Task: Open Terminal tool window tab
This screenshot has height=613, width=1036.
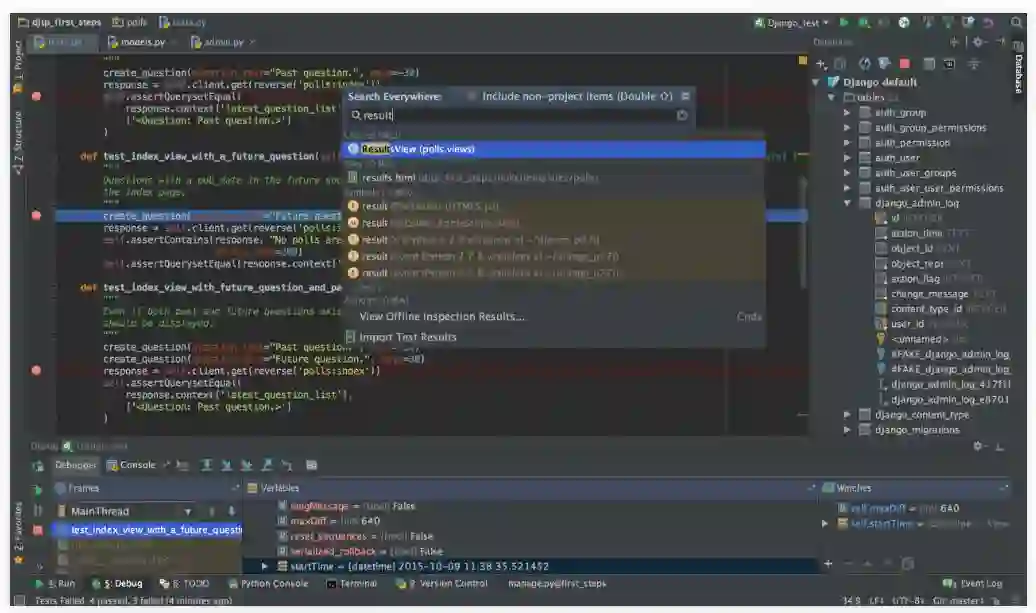Action: pos(352,584)
